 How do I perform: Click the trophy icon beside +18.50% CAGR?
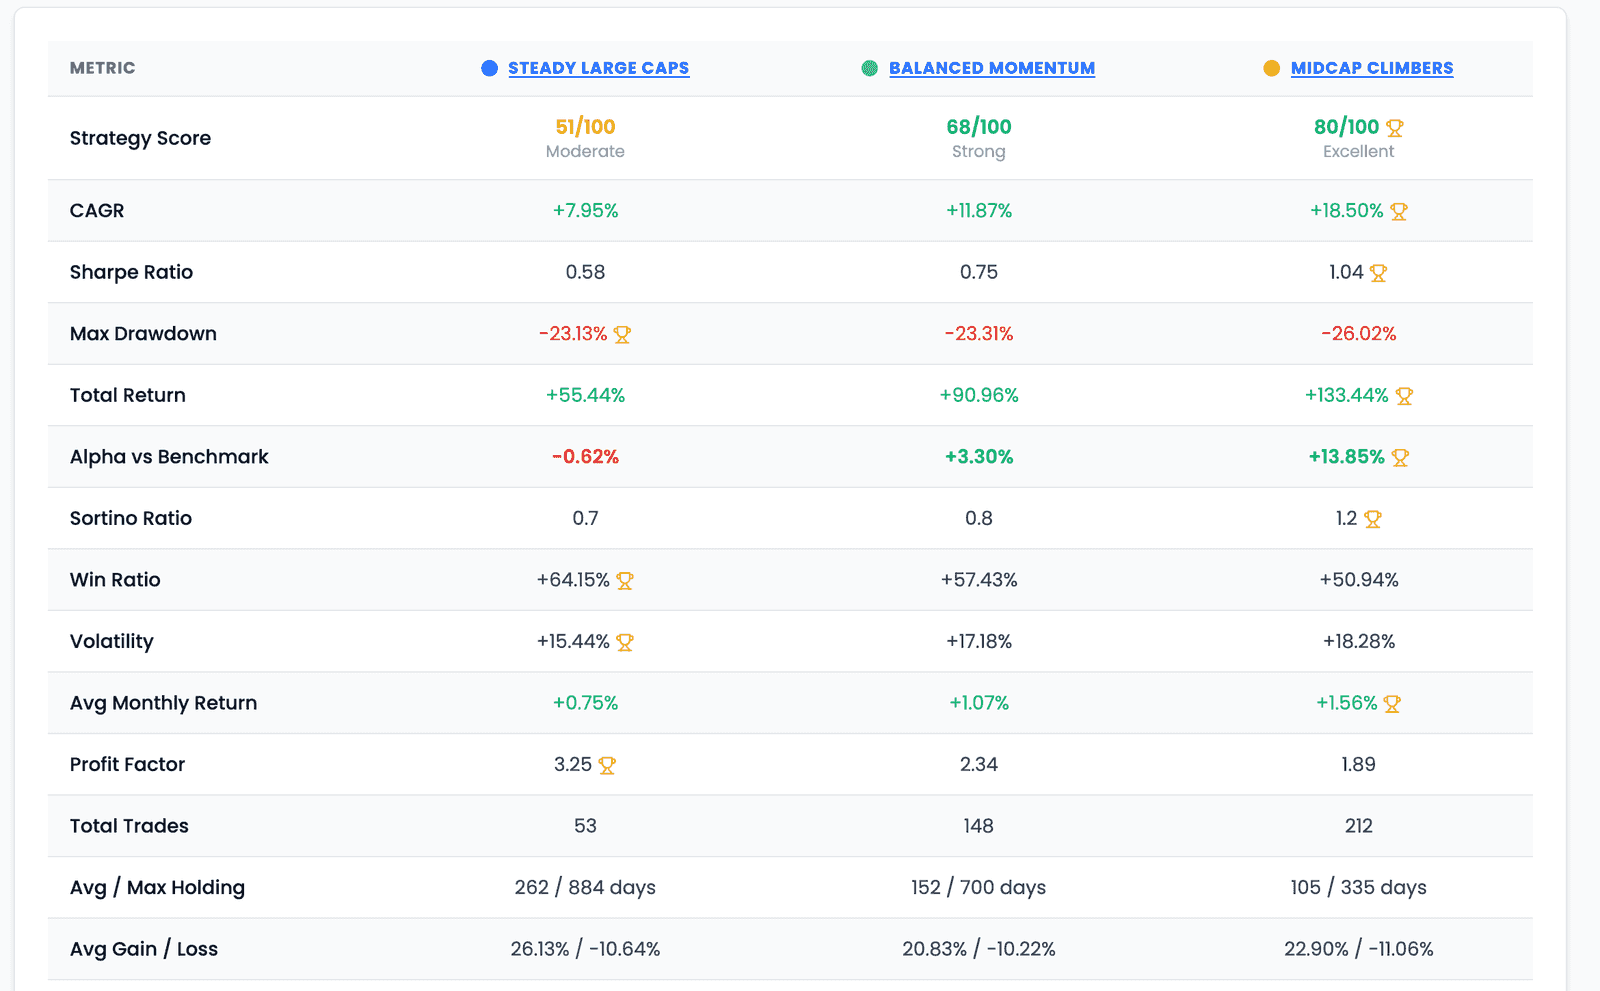click(1399, 212)
